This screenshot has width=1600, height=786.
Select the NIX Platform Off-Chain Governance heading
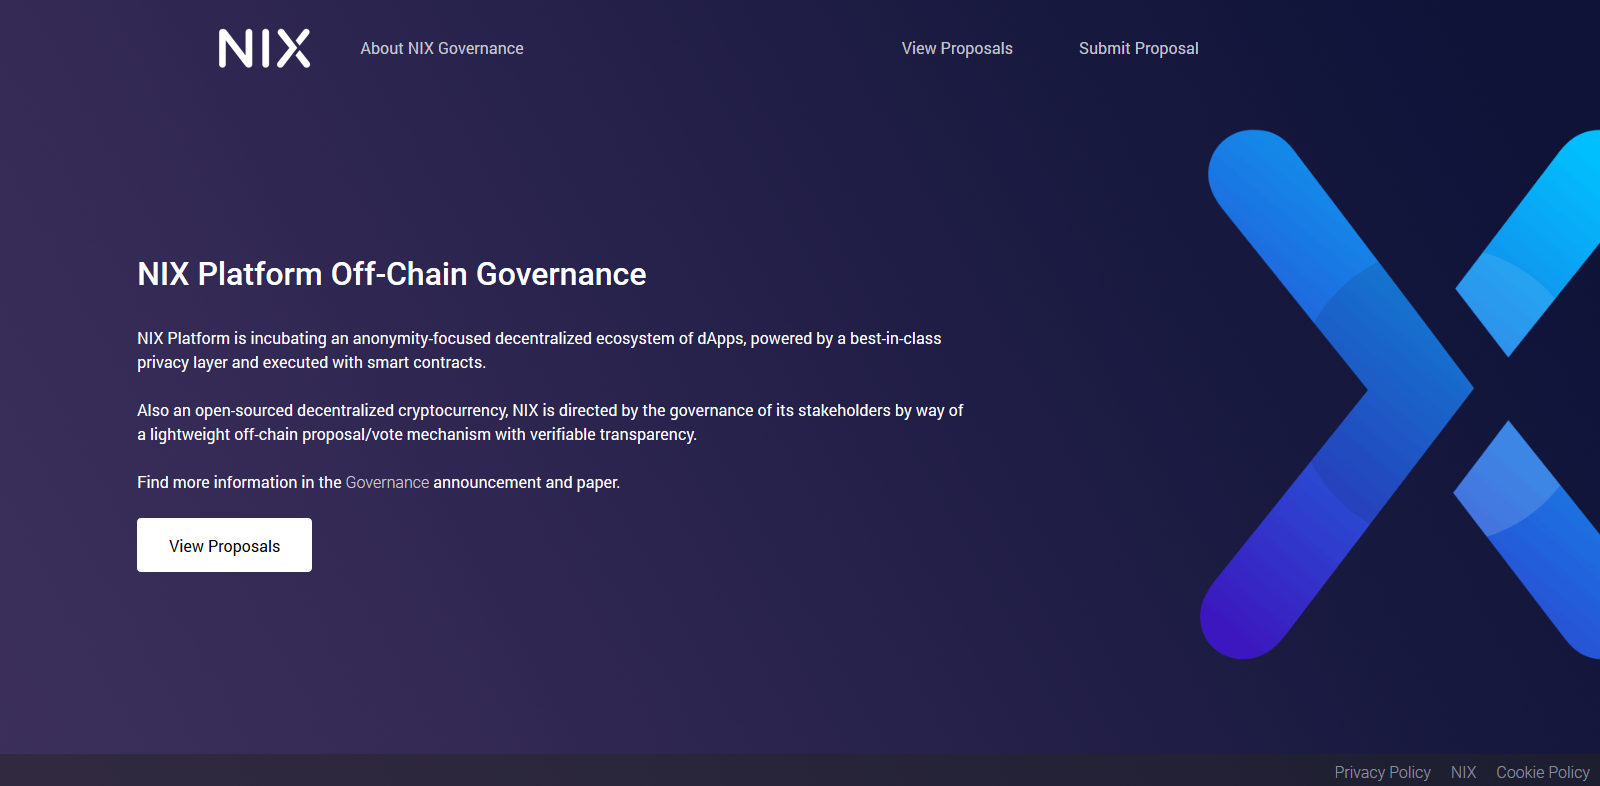pos(392,274)
